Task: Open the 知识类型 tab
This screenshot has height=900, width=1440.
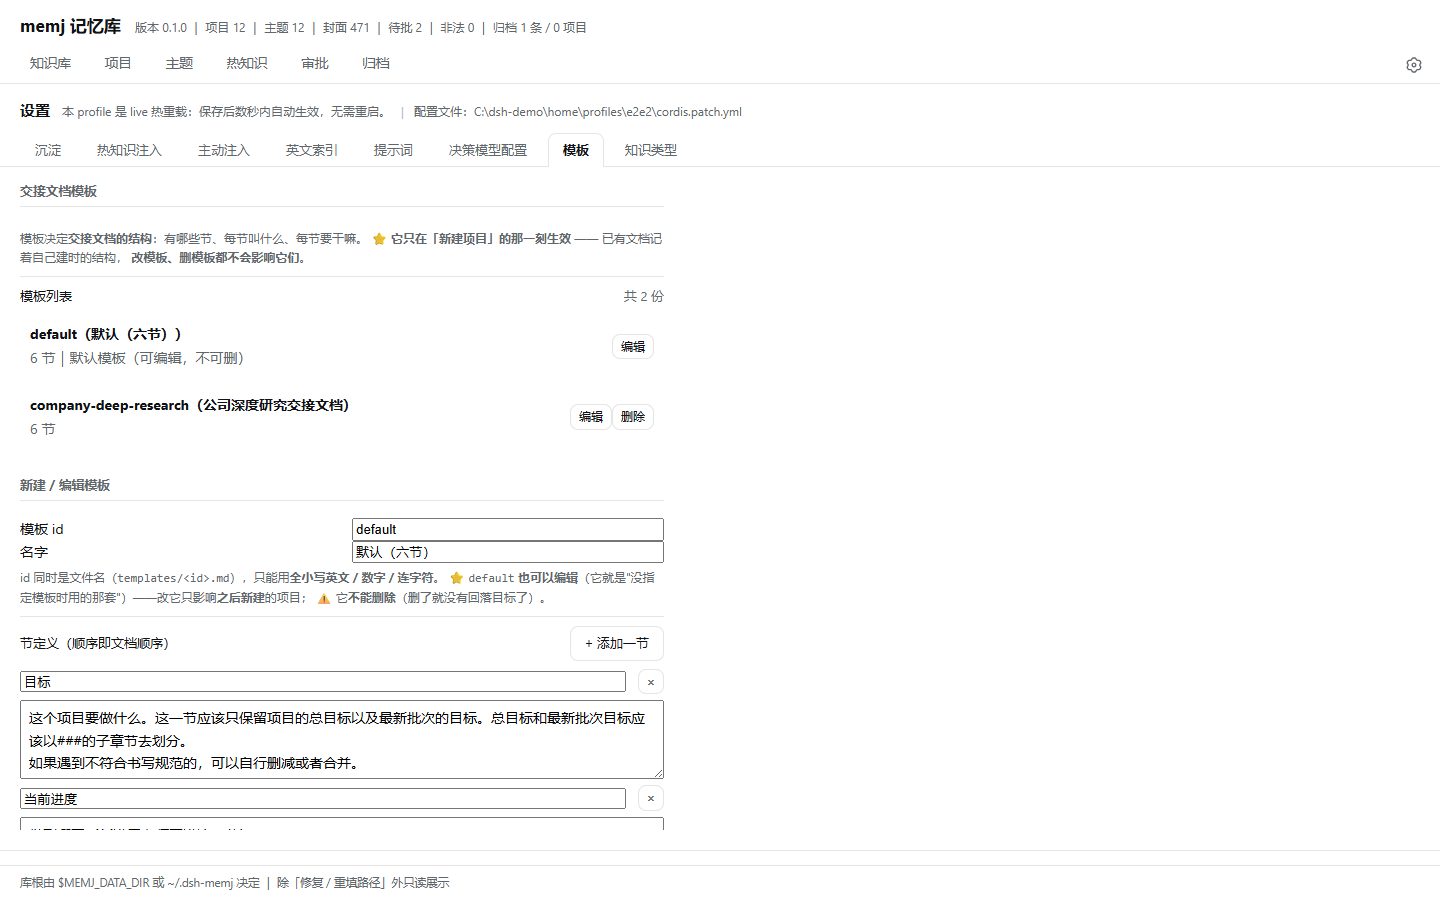Action: tap(651, 150)
